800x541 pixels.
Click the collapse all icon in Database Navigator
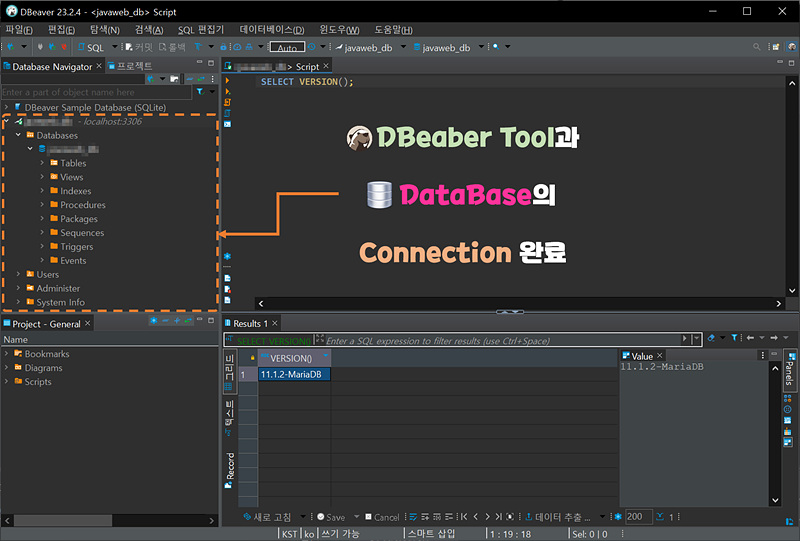tap(189, 79)
